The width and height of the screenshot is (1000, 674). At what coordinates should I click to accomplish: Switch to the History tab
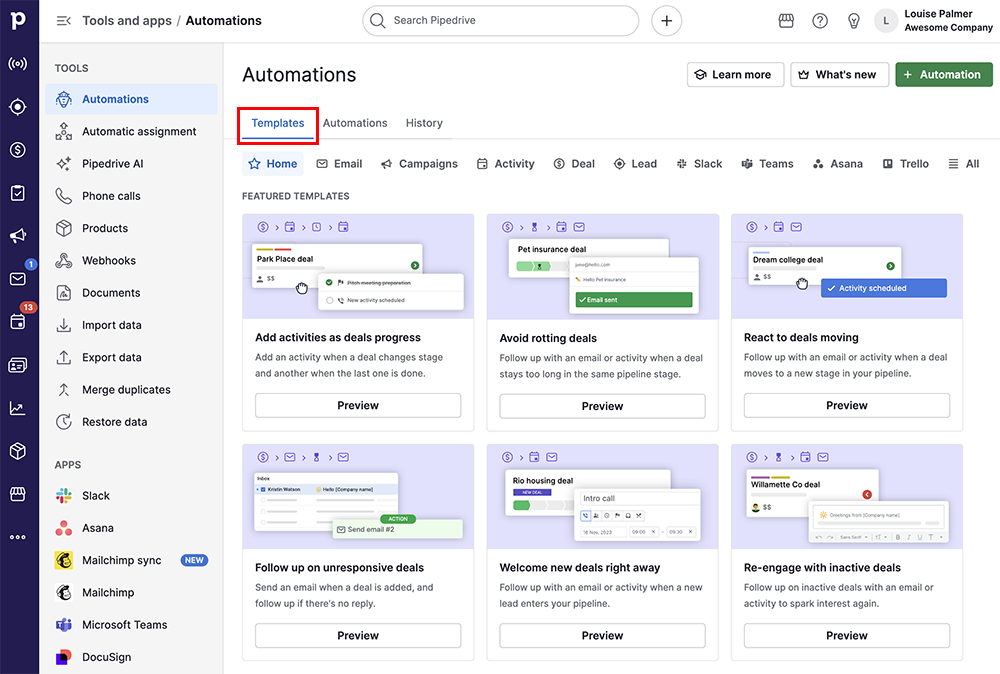coord(424,123)
